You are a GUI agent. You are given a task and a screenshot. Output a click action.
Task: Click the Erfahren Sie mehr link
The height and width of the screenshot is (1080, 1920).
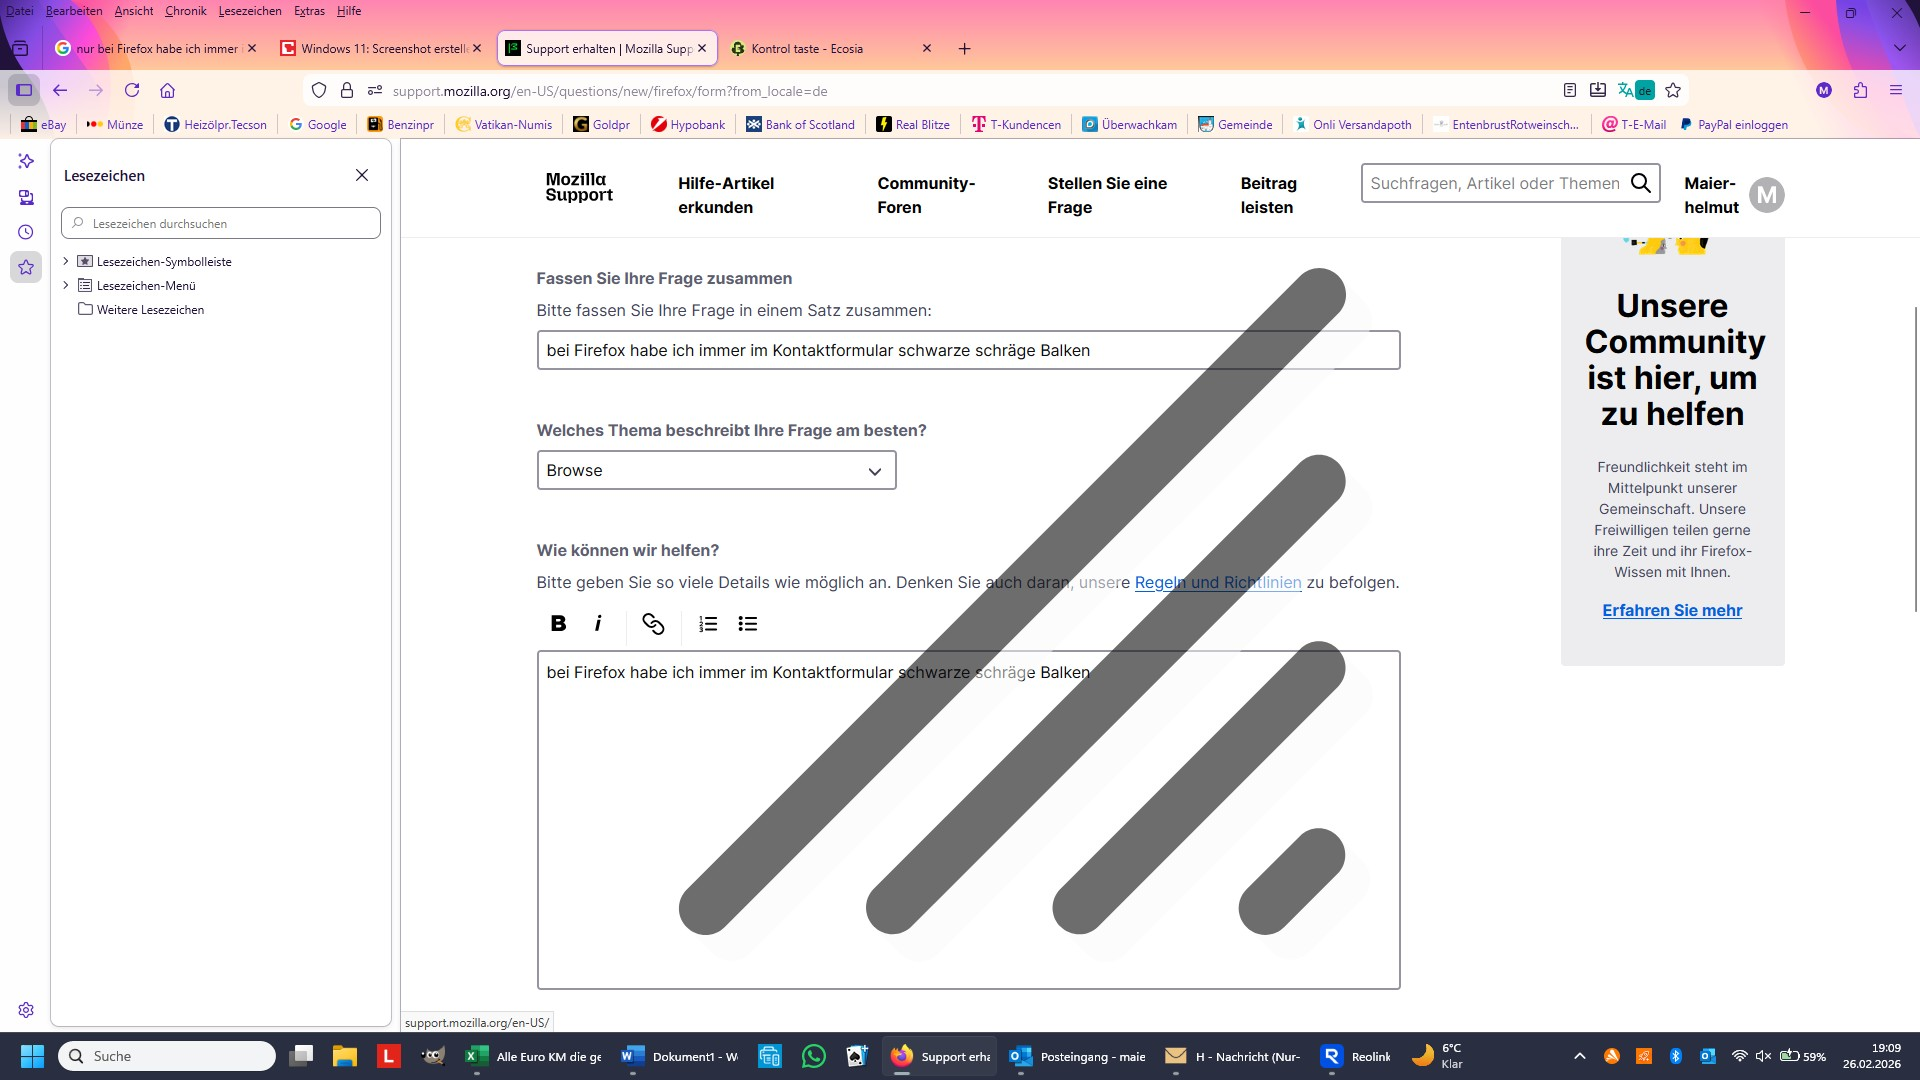point(1672,611)
